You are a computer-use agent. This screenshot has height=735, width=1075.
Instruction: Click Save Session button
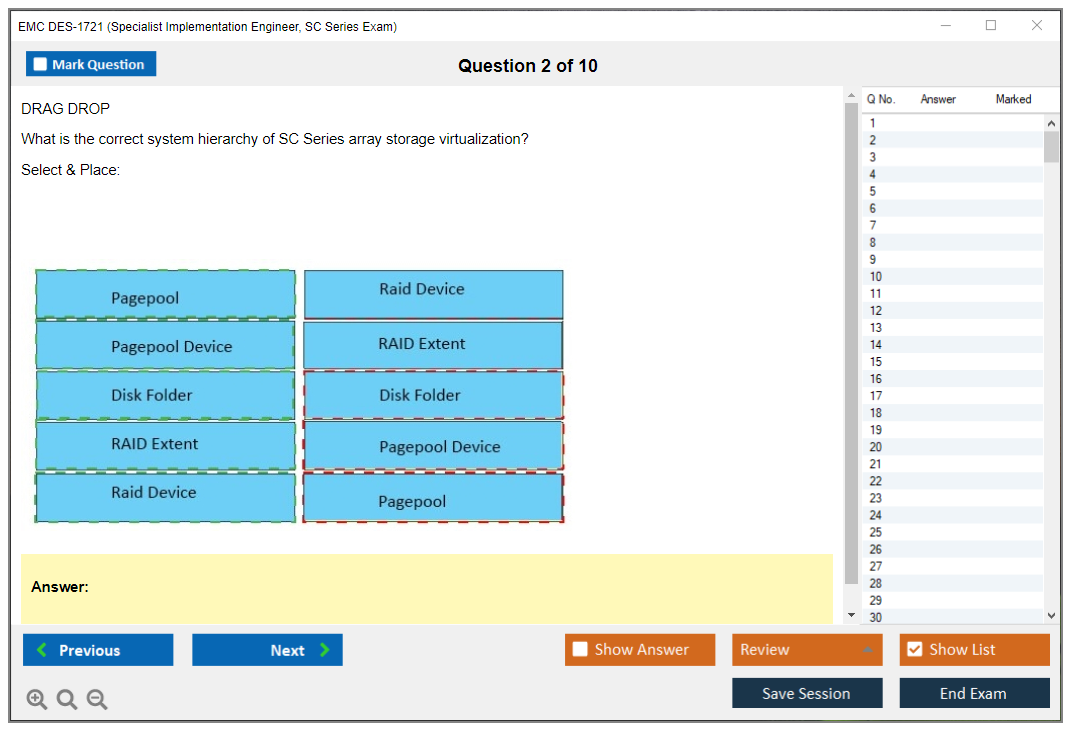tap(806, 693)
